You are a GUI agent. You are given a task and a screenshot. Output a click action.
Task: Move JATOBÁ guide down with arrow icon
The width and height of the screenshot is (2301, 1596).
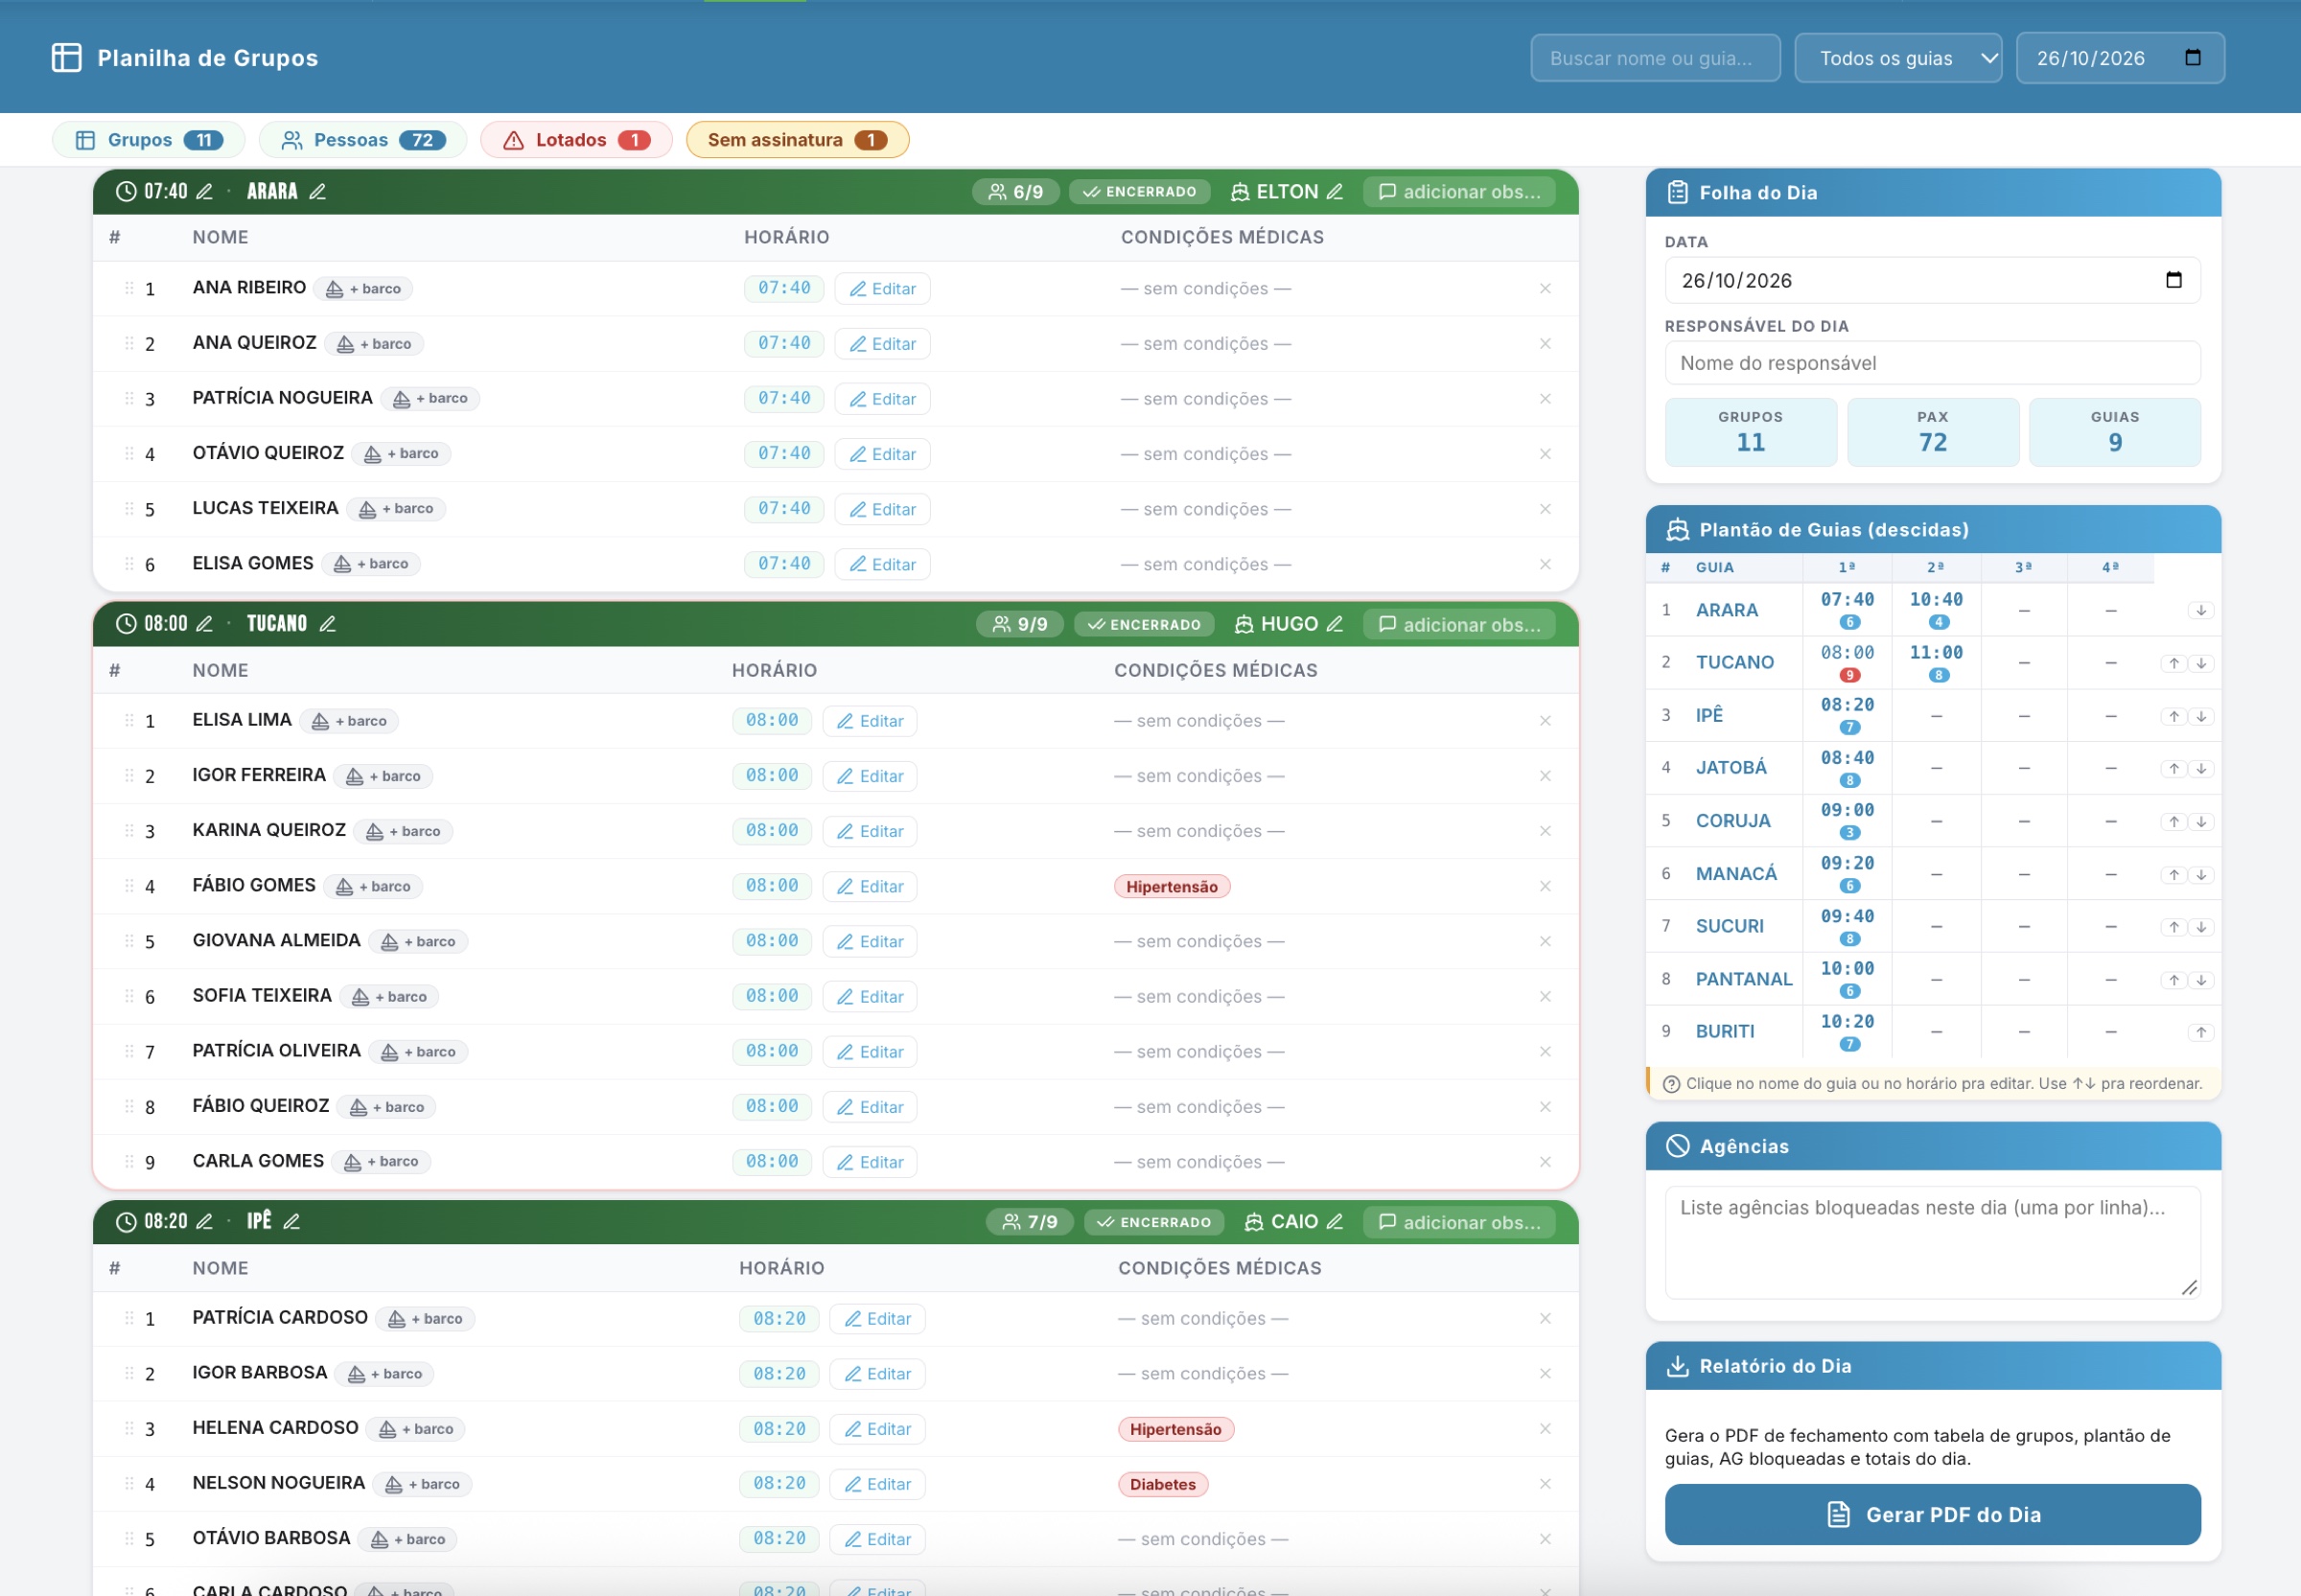pos(2201,769)
